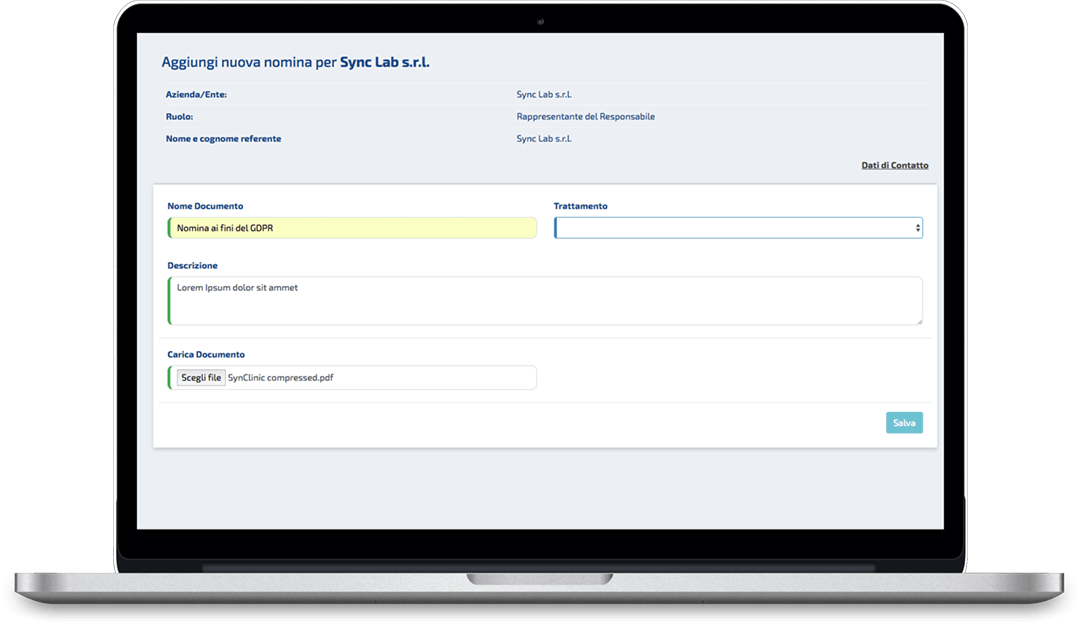Click the Salva button
1080x624 pixels.
[x=904, y=423]
